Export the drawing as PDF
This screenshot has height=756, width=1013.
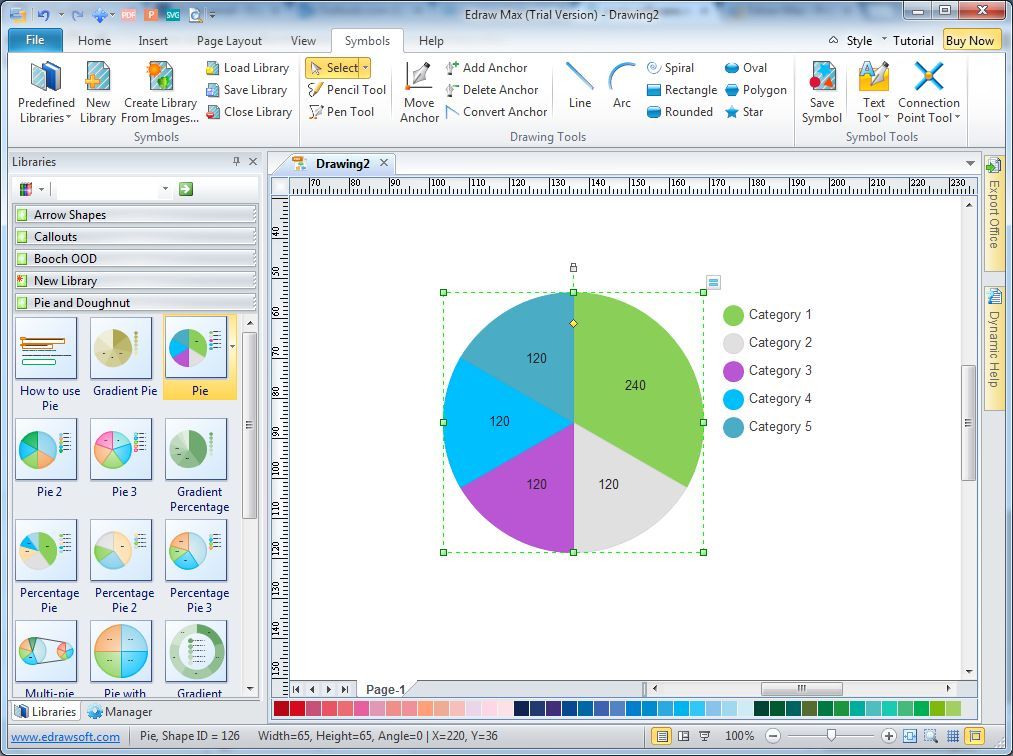(x=129, y=14)
